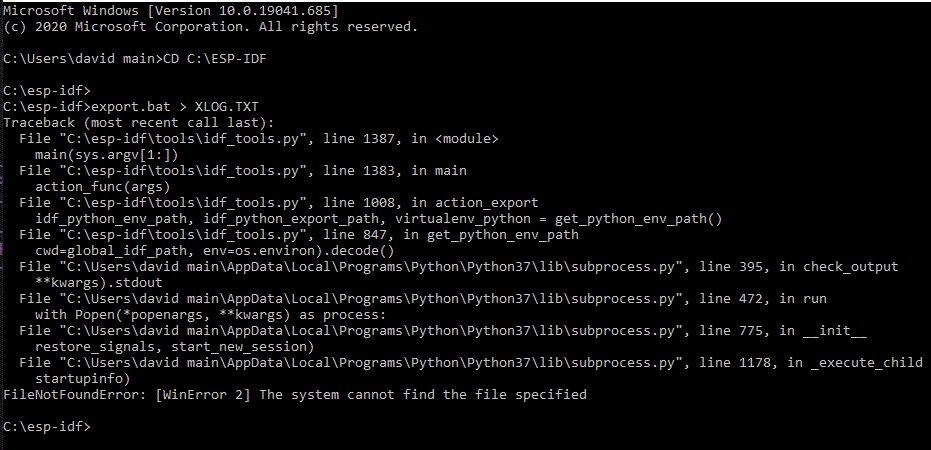Click the idf_tools.py line 1383 entry
The height and width of the screenshot is (450, 931).
click(243, 171)
